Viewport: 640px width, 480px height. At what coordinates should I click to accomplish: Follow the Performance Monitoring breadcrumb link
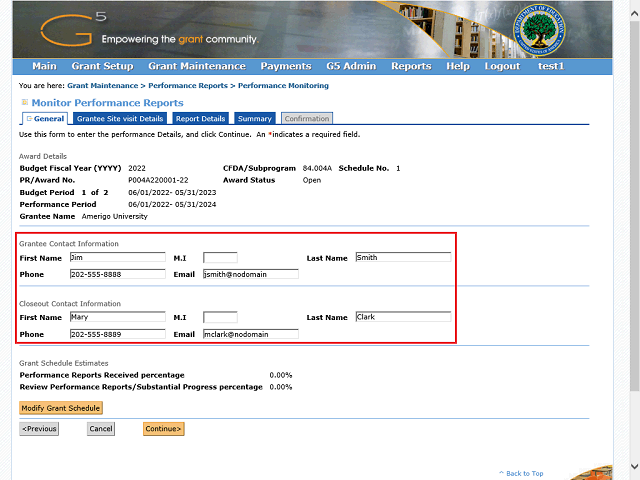[x=283, y=86]
